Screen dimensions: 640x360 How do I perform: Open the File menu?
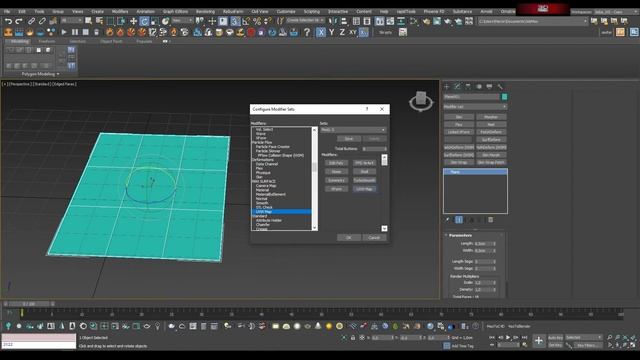pyautogui.click(x=7, y=11)
